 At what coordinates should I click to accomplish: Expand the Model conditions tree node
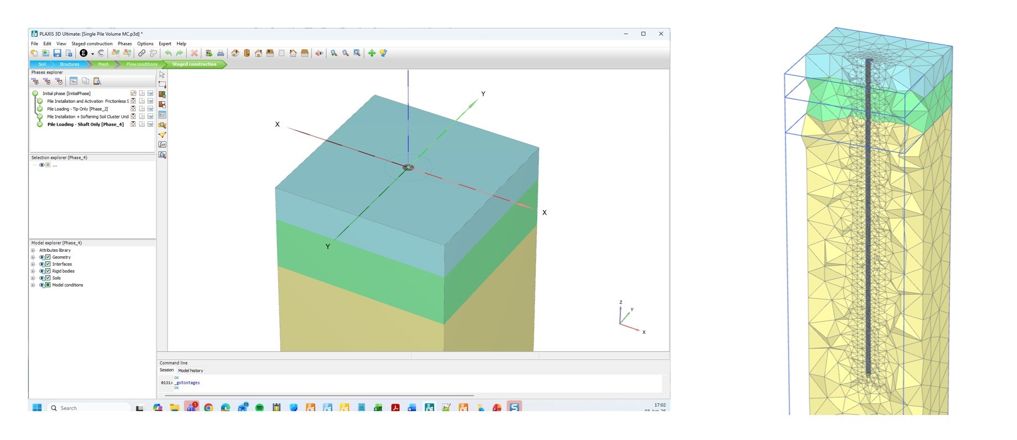point(33,285)
